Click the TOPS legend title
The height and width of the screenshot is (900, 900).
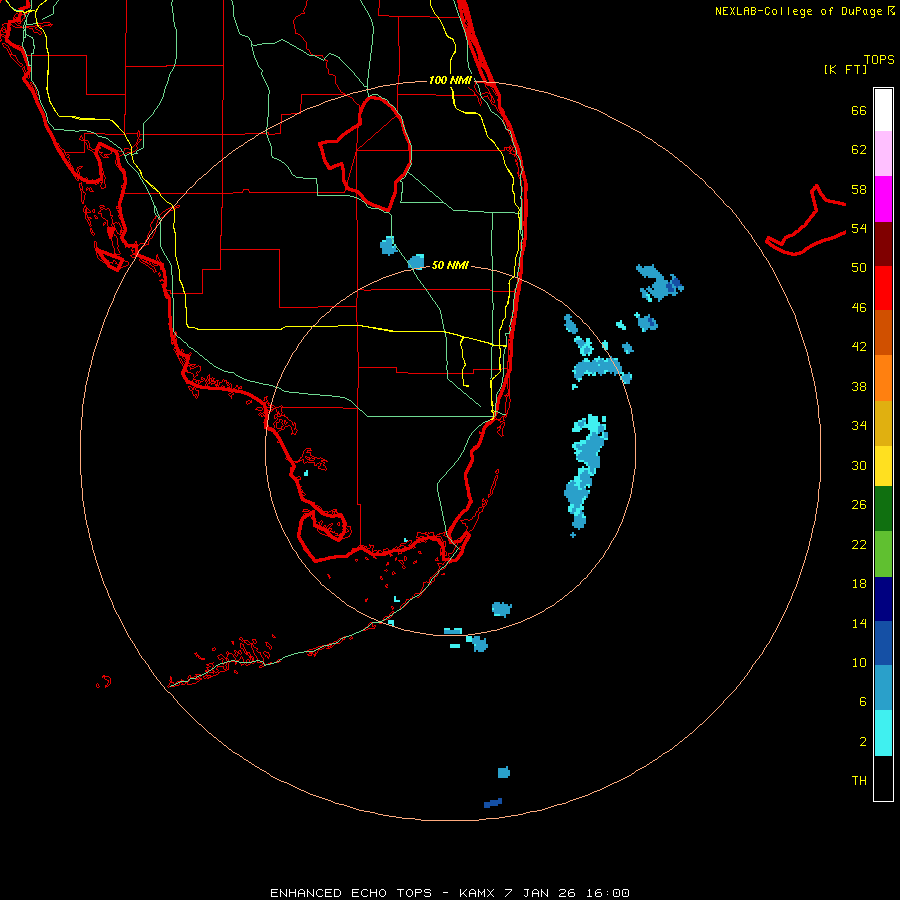pyautogui.click(x=879, y=60)
